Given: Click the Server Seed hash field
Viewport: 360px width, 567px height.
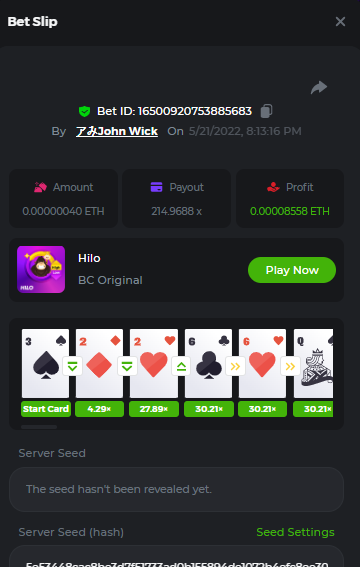Looking at the screenshot, I should point(176,556).
